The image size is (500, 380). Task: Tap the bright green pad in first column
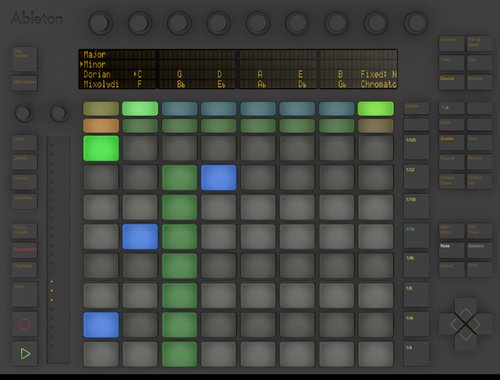pos(101,148)
